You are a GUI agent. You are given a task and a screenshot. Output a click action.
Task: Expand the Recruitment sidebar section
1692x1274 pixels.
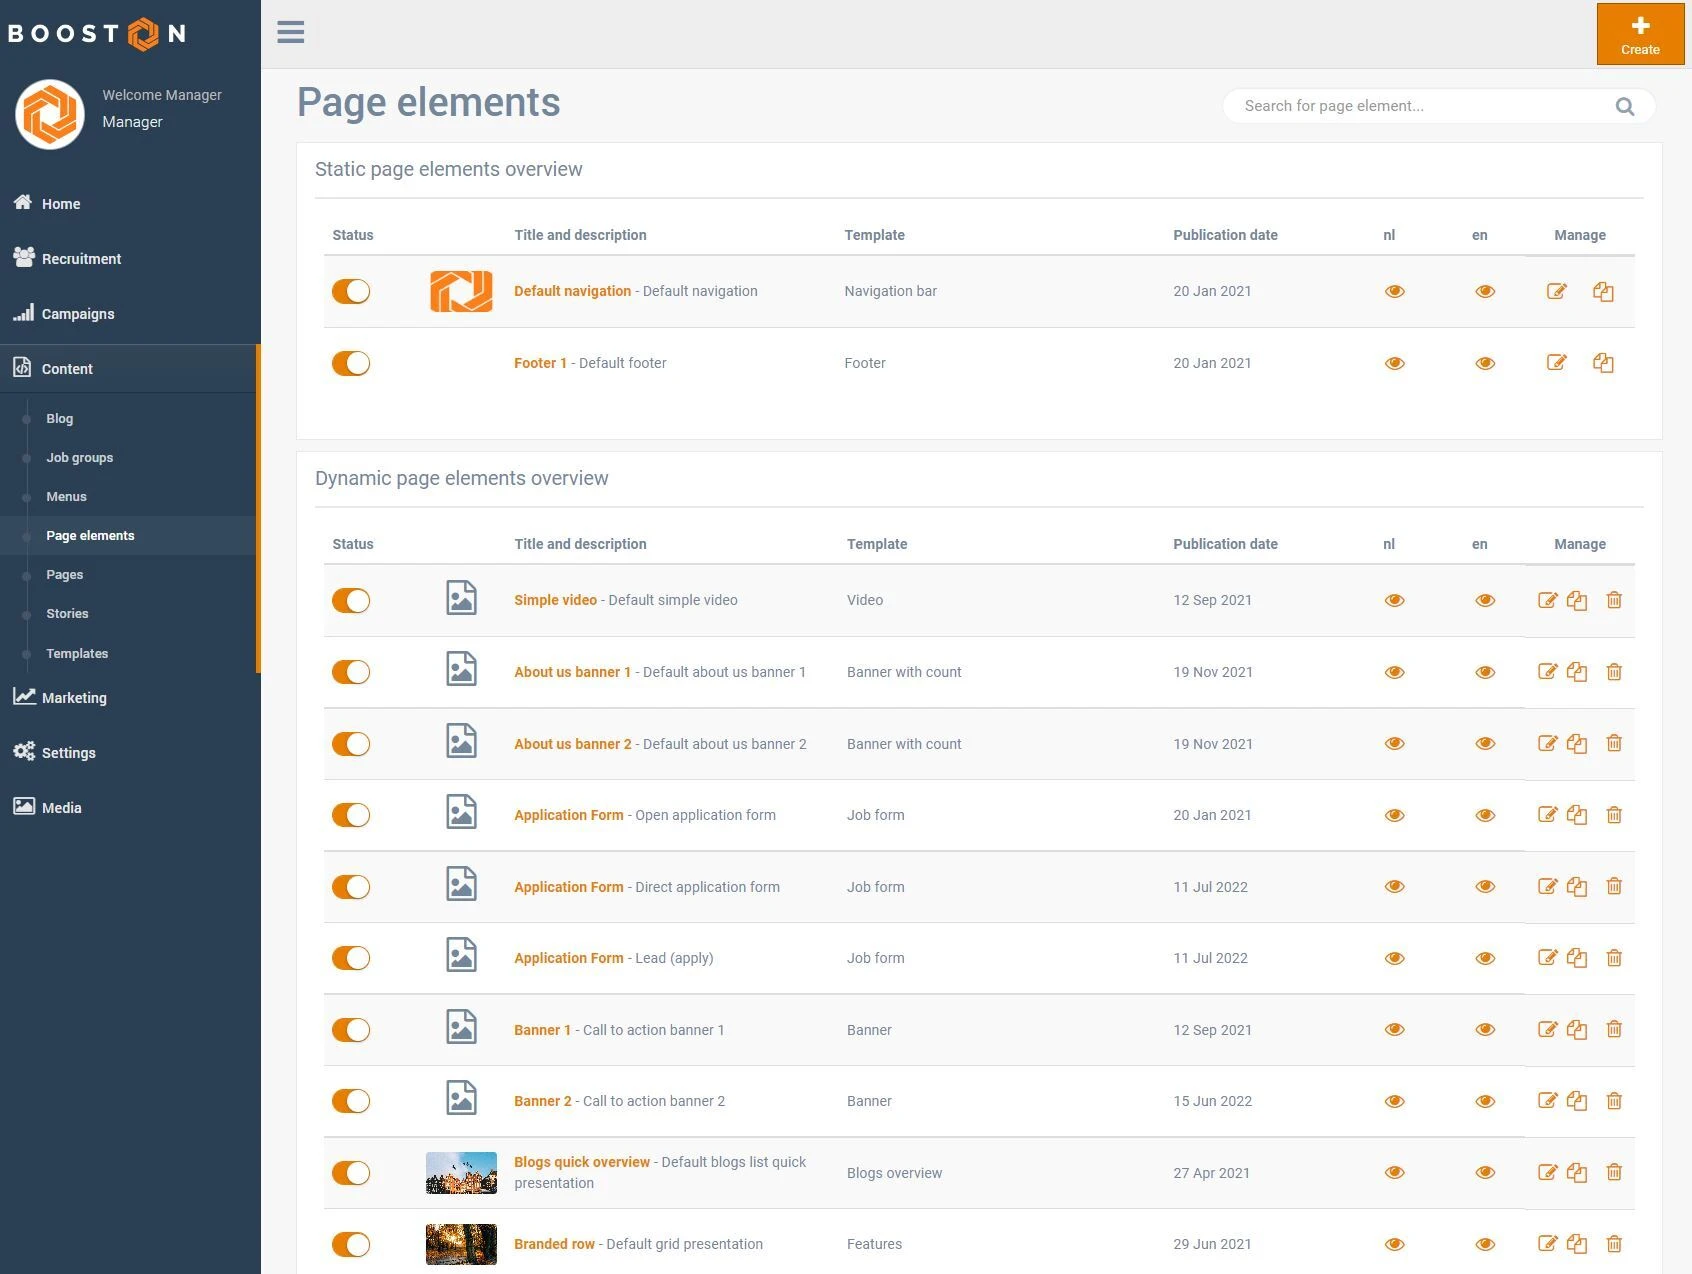tap(81, 259)
